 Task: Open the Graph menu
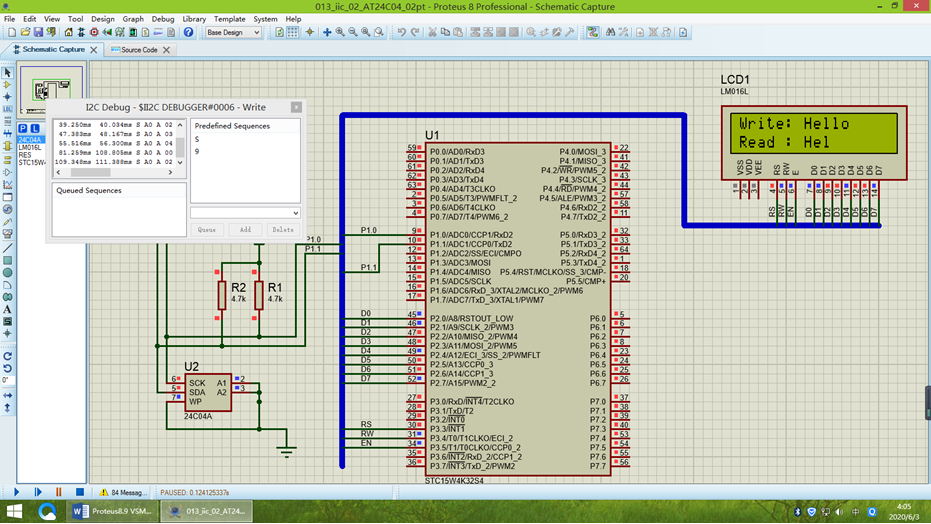coord(133,19)
